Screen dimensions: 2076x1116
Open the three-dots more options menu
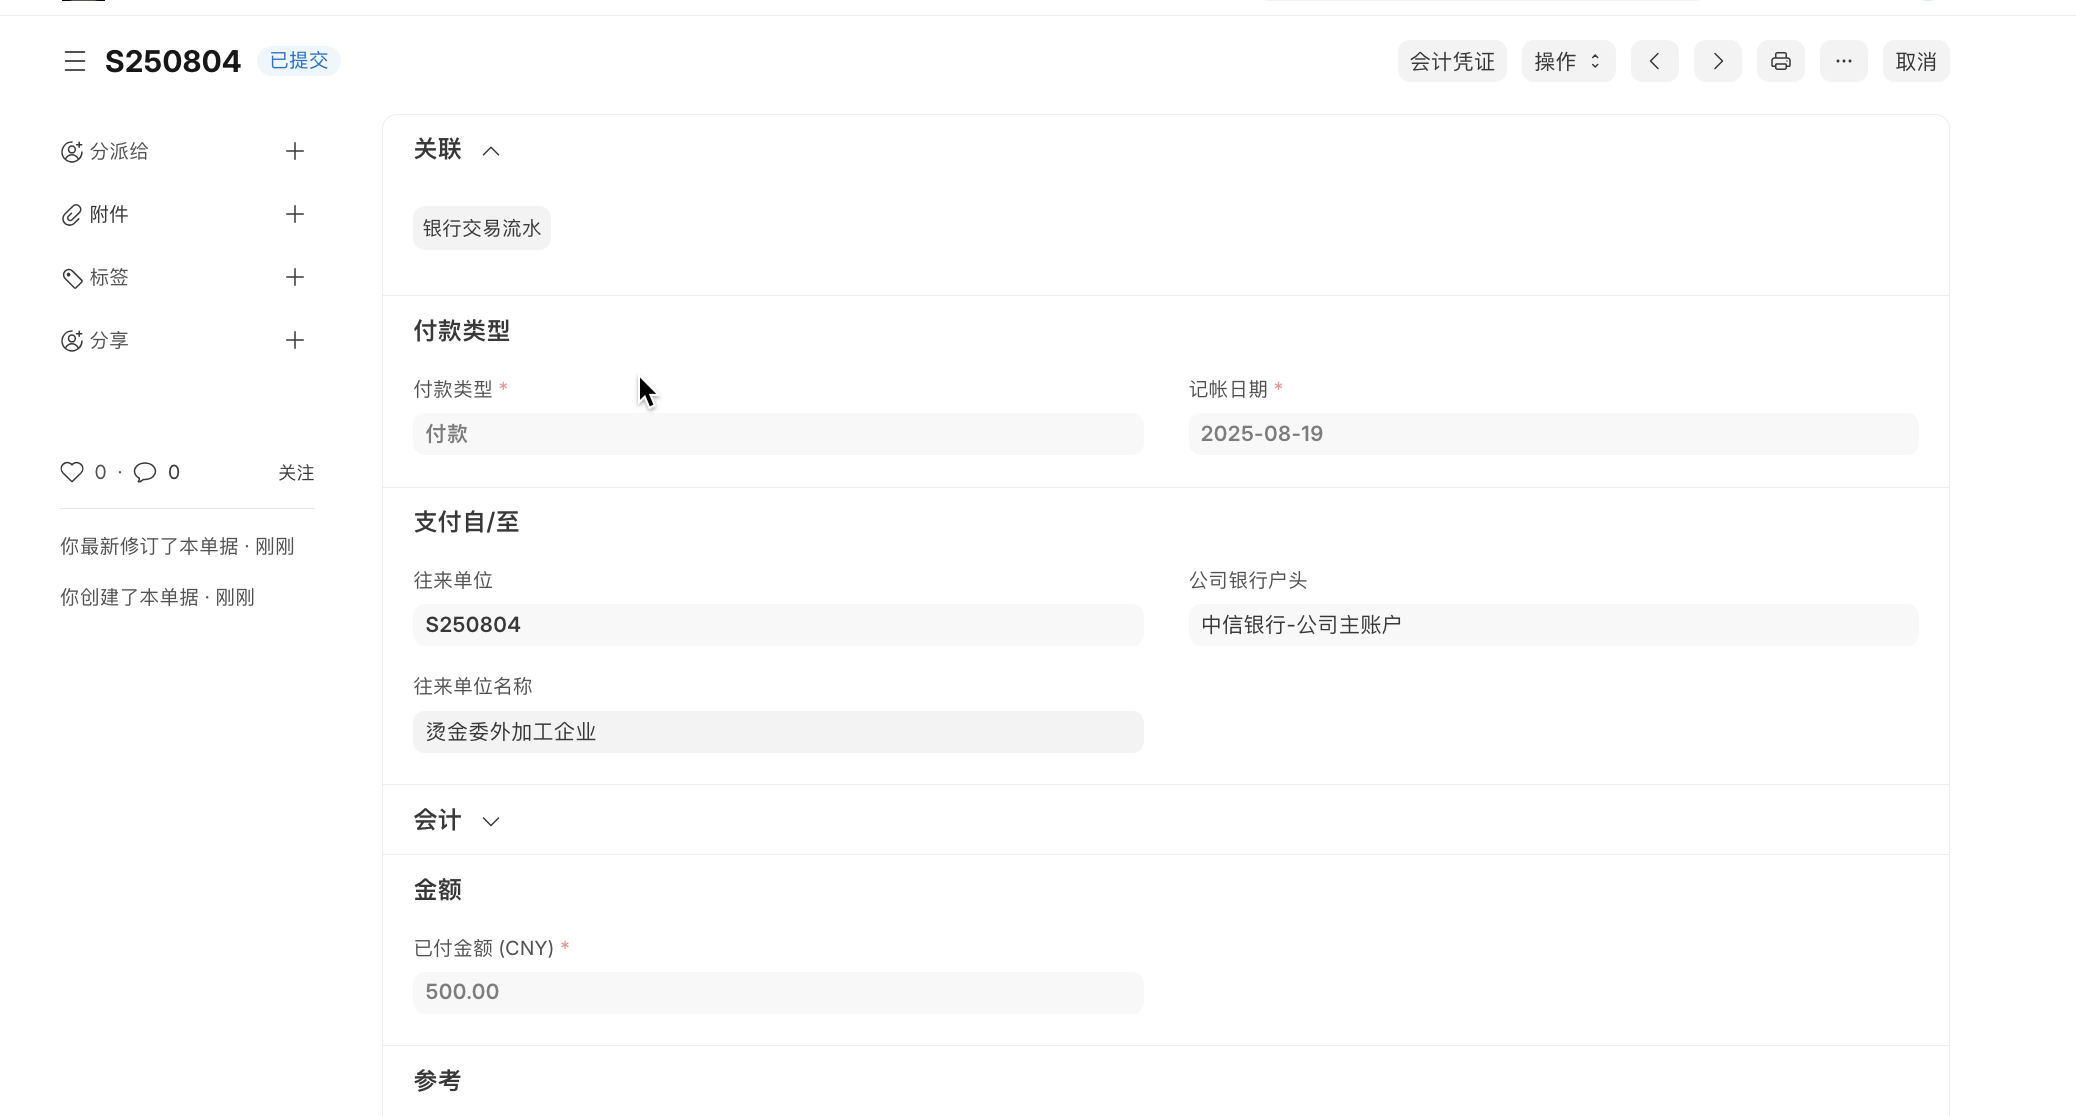tap(1843, 61)
